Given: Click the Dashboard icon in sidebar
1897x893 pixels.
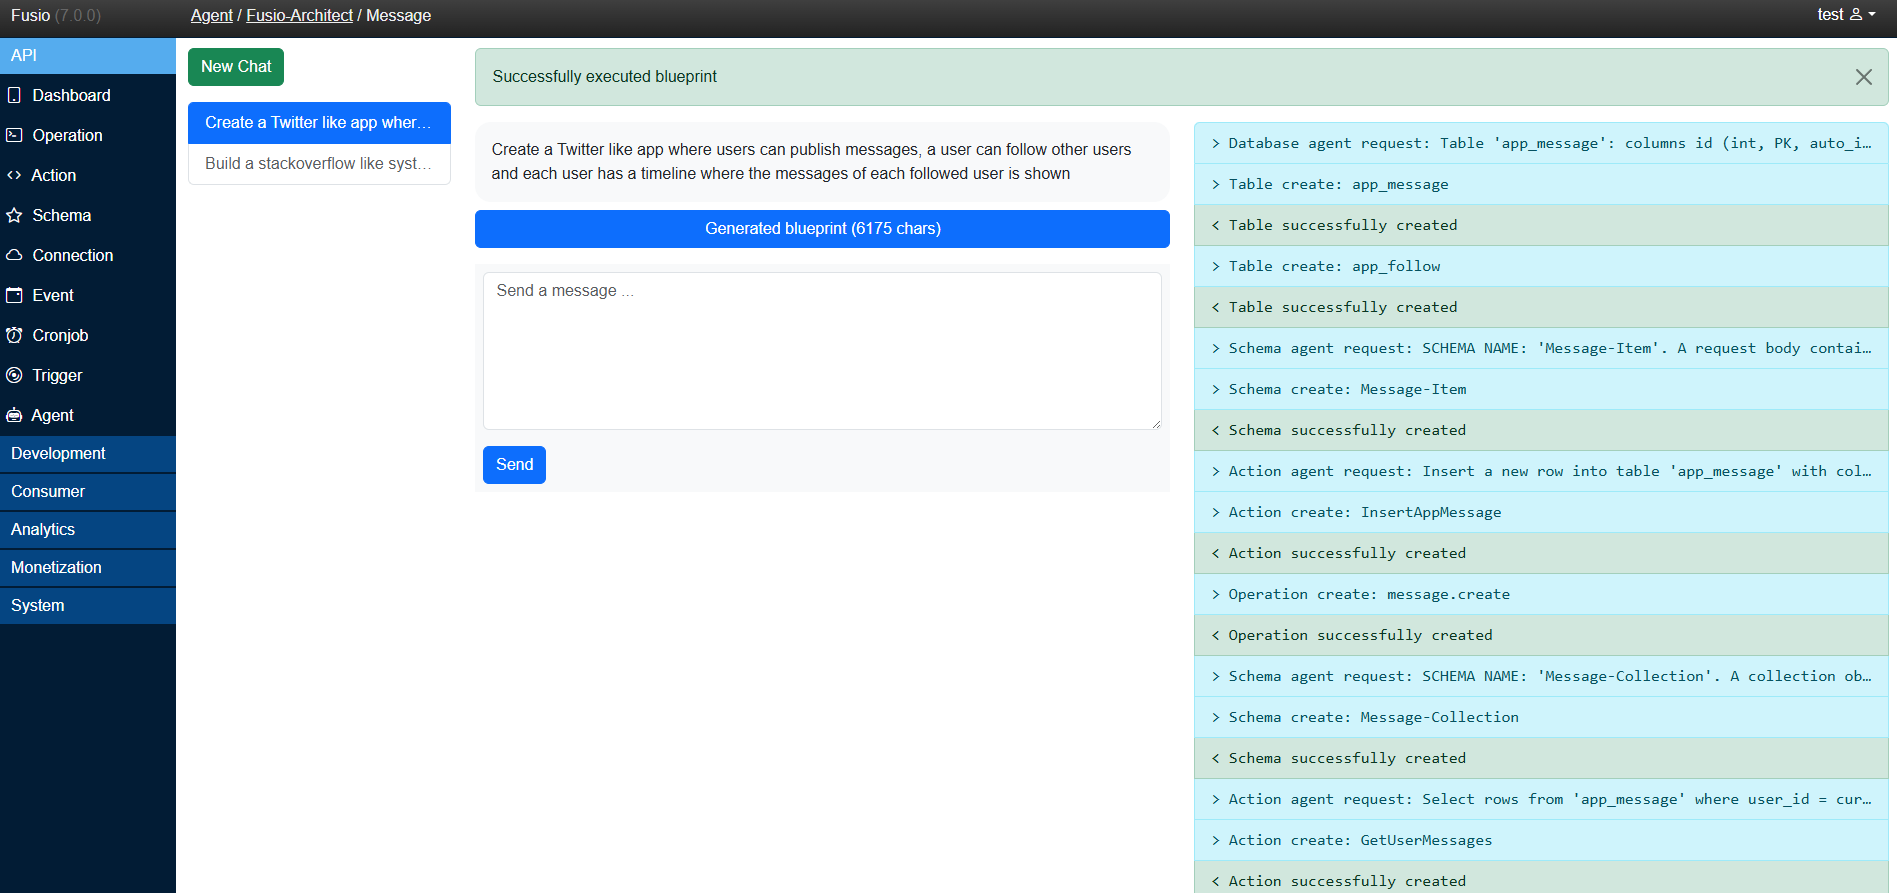Looking at the screenshot, I should [14, 95].
